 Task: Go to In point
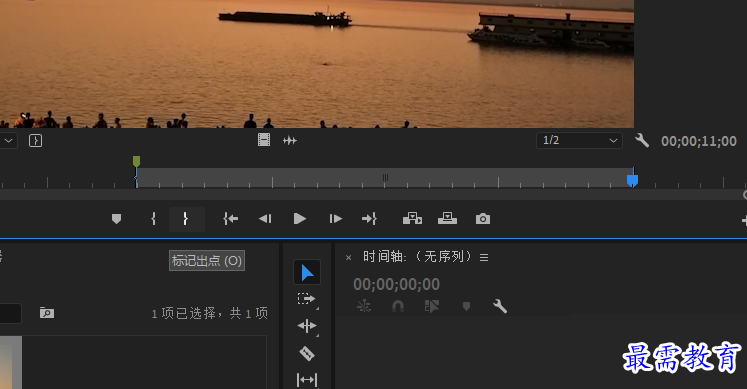[x=231, y=219]
